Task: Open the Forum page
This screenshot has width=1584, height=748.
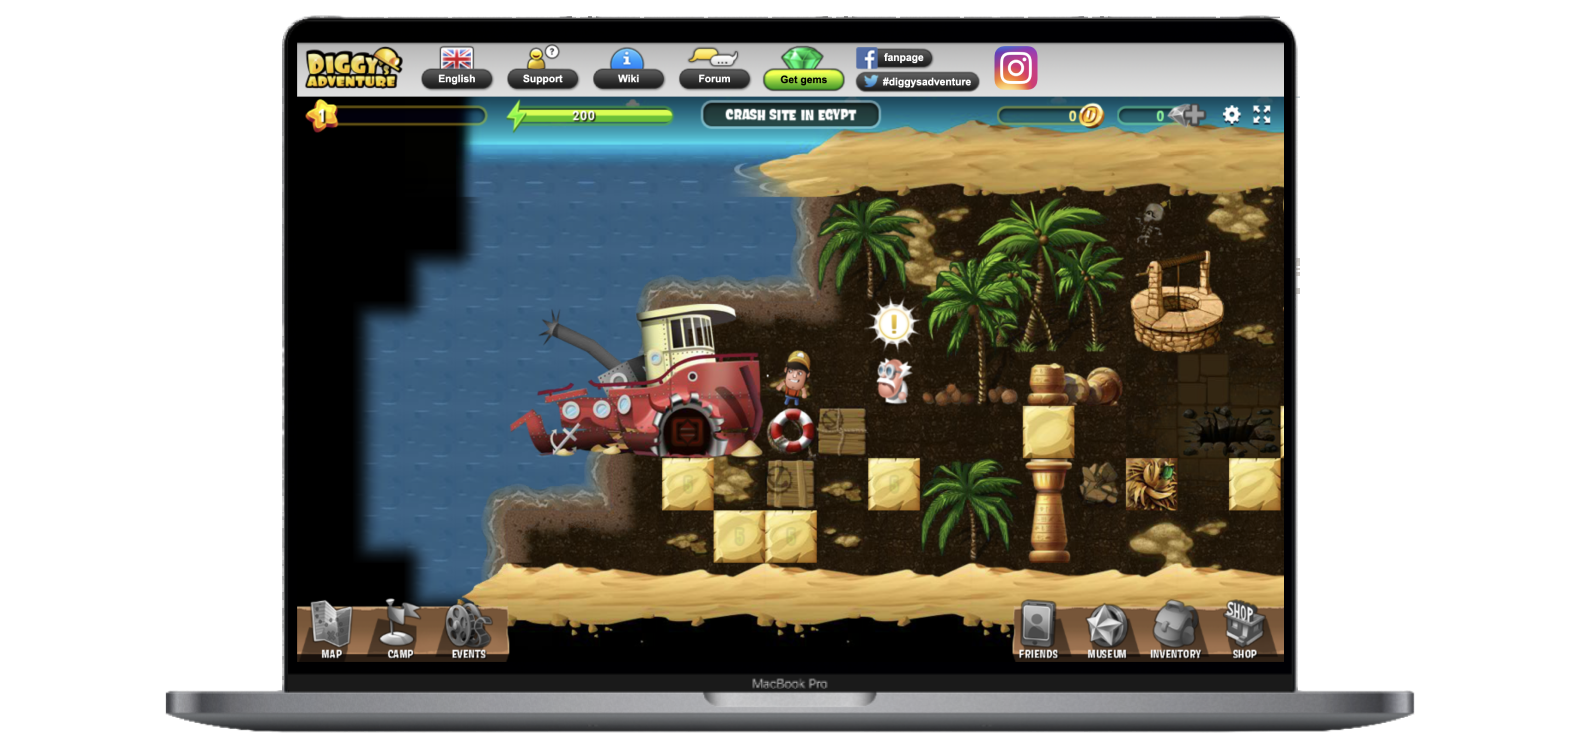Action: 714,79
